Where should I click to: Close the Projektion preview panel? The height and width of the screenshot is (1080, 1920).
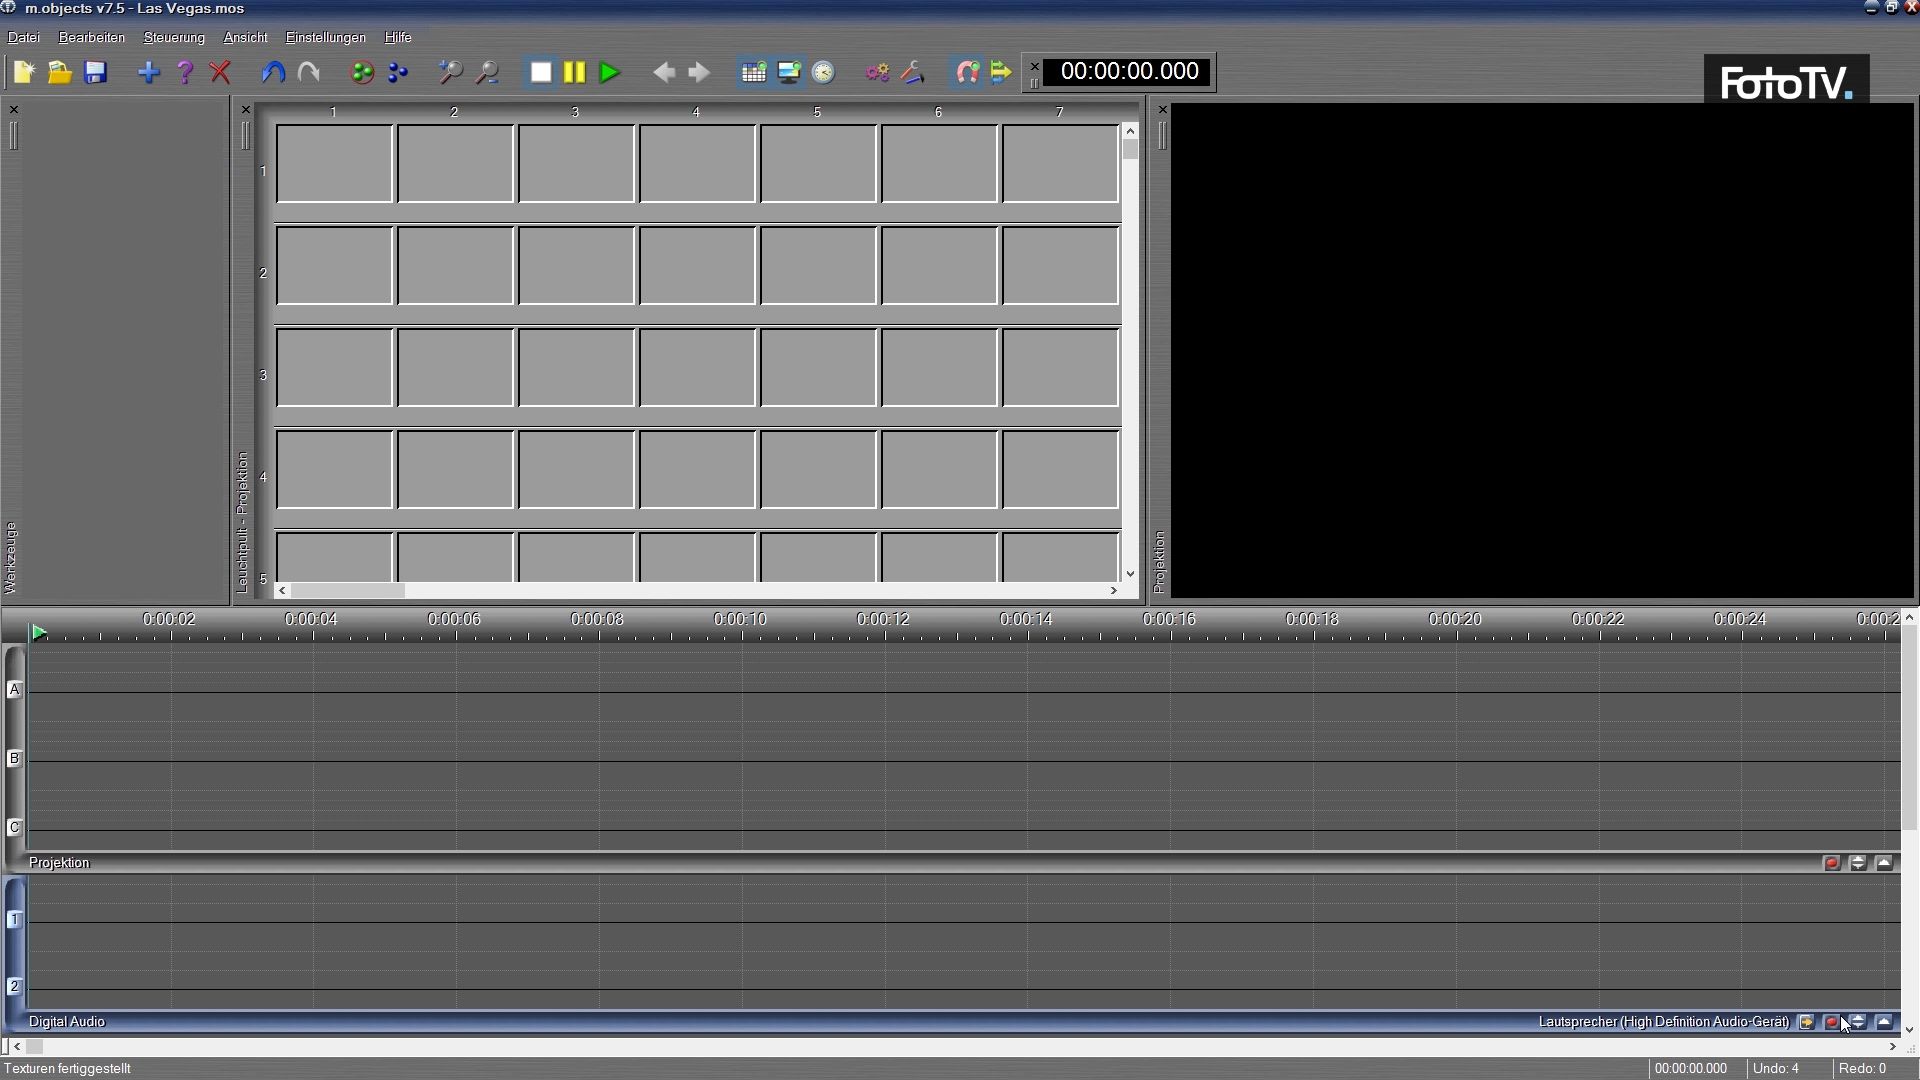[x=1162, y=110]
